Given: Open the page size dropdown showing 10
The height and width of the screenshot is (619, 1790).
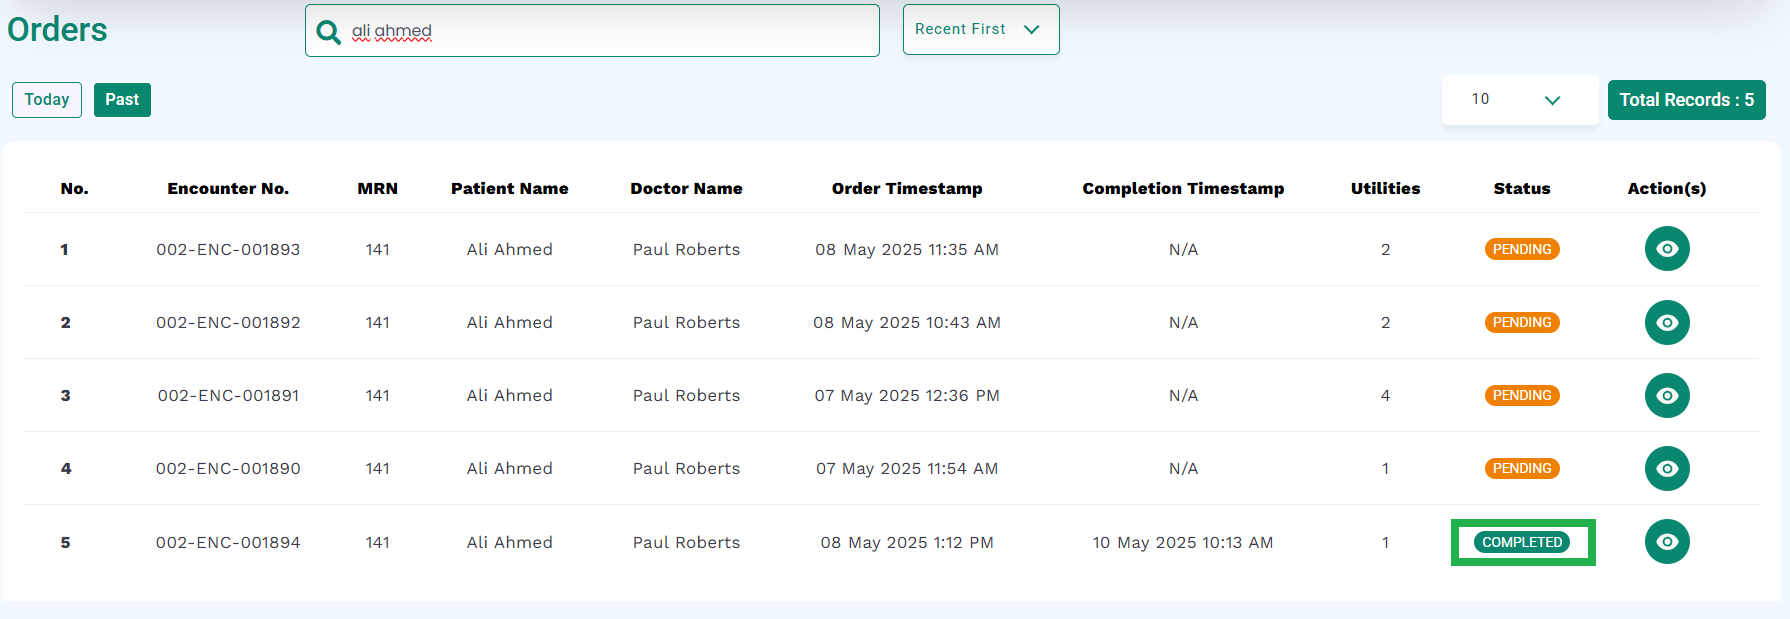Looking at the screenshot, I should pyautogui.click(x=1520, y=100).
